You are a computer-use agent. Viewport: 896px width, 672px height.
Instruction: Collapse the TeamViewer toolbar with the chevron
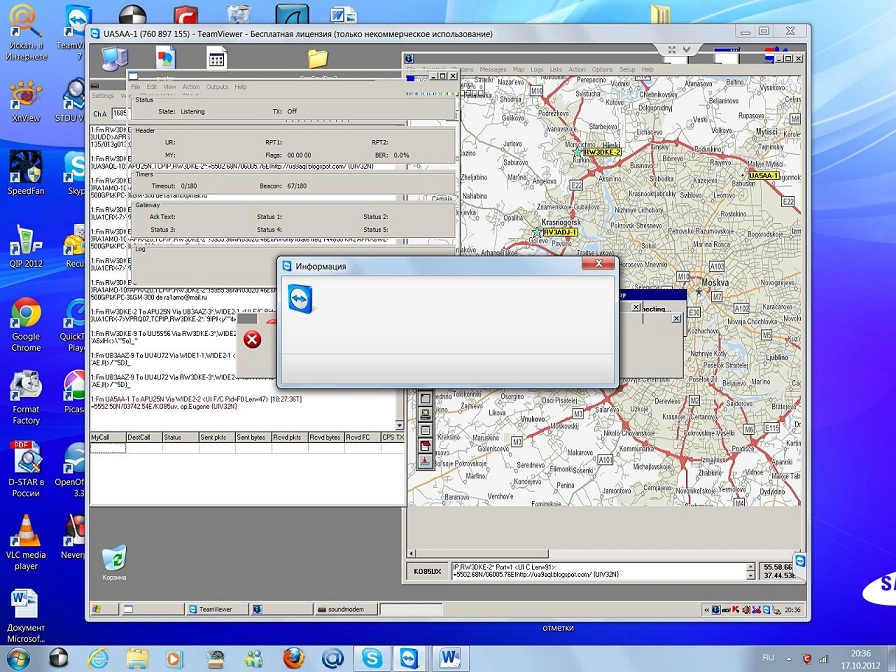pos(686,50)
